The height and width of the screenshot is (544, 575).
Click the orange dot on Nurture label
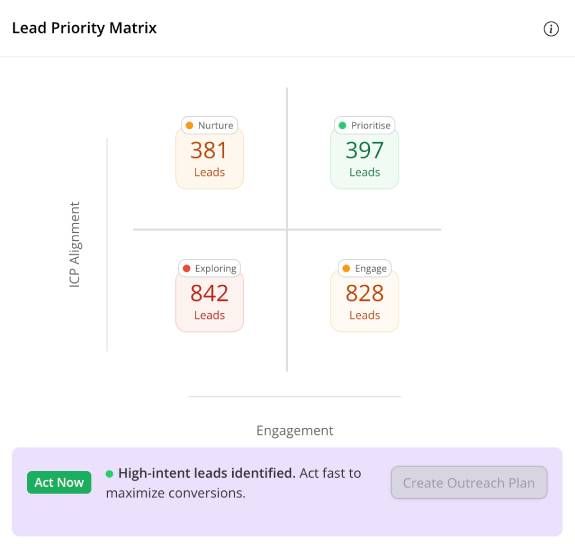[x=189, y=125]
